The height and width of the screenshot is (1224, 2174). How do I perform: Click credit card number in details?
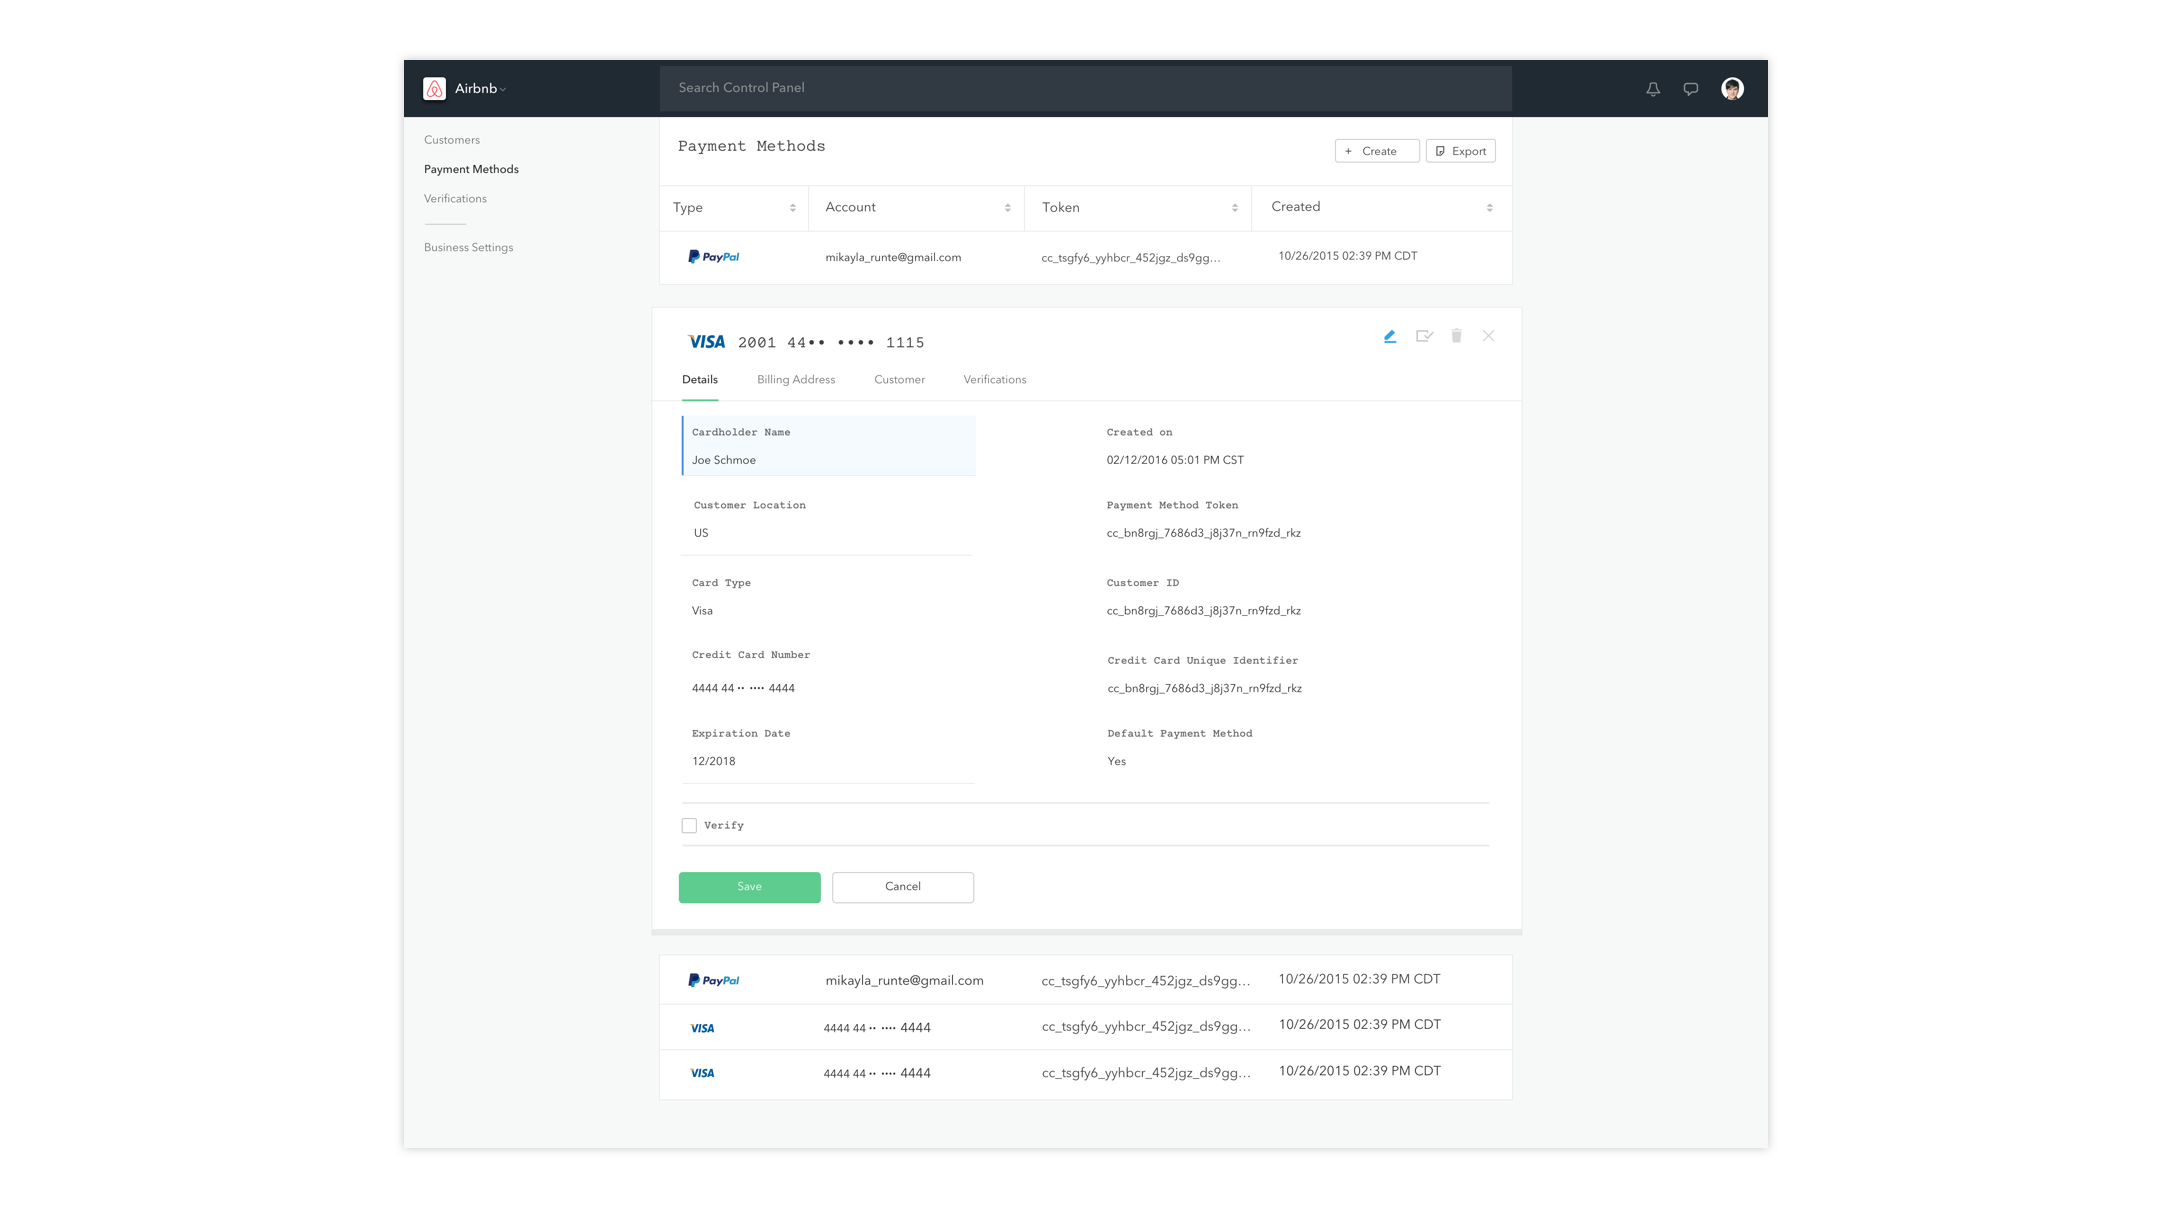click(x=743, y=689)
